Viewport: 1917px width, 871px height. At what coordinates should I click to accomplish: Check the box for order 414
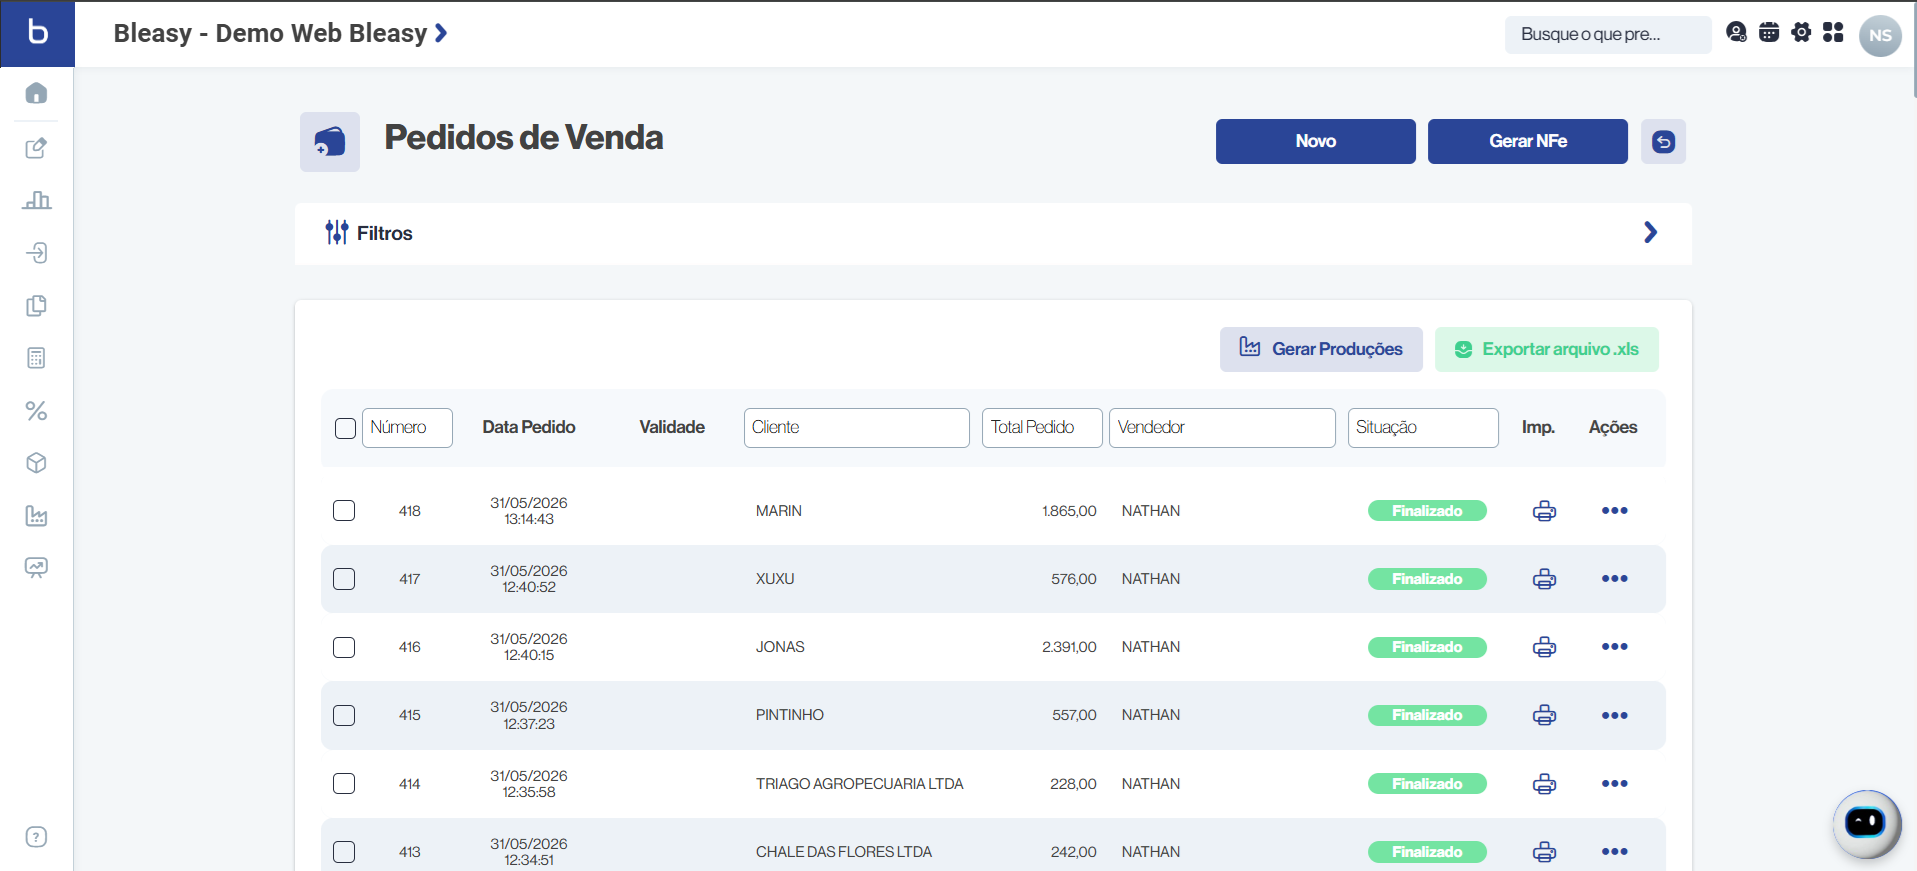pyautogui.click(x=344, y=783)
